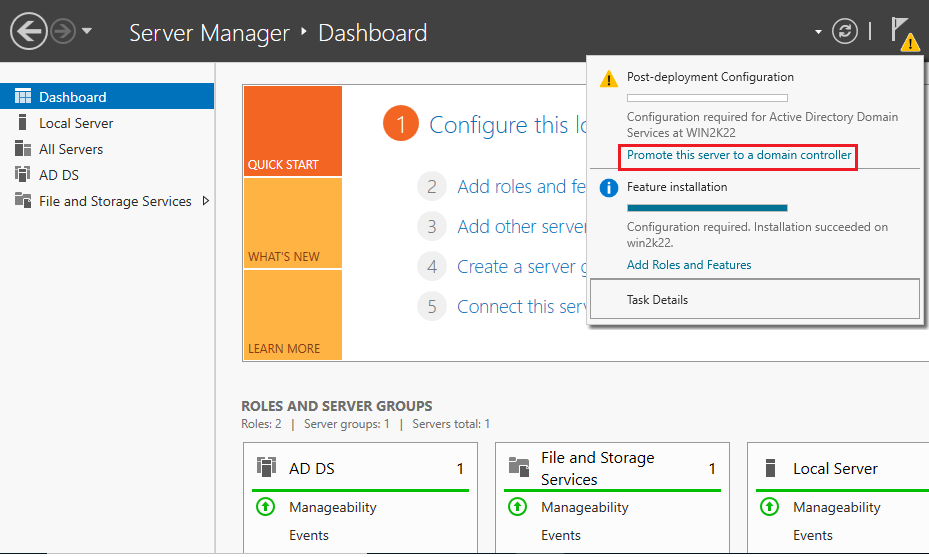Click the Dashboard grid icon in sidebar
The image size is (929, 557).
click(x=23, y=96)
